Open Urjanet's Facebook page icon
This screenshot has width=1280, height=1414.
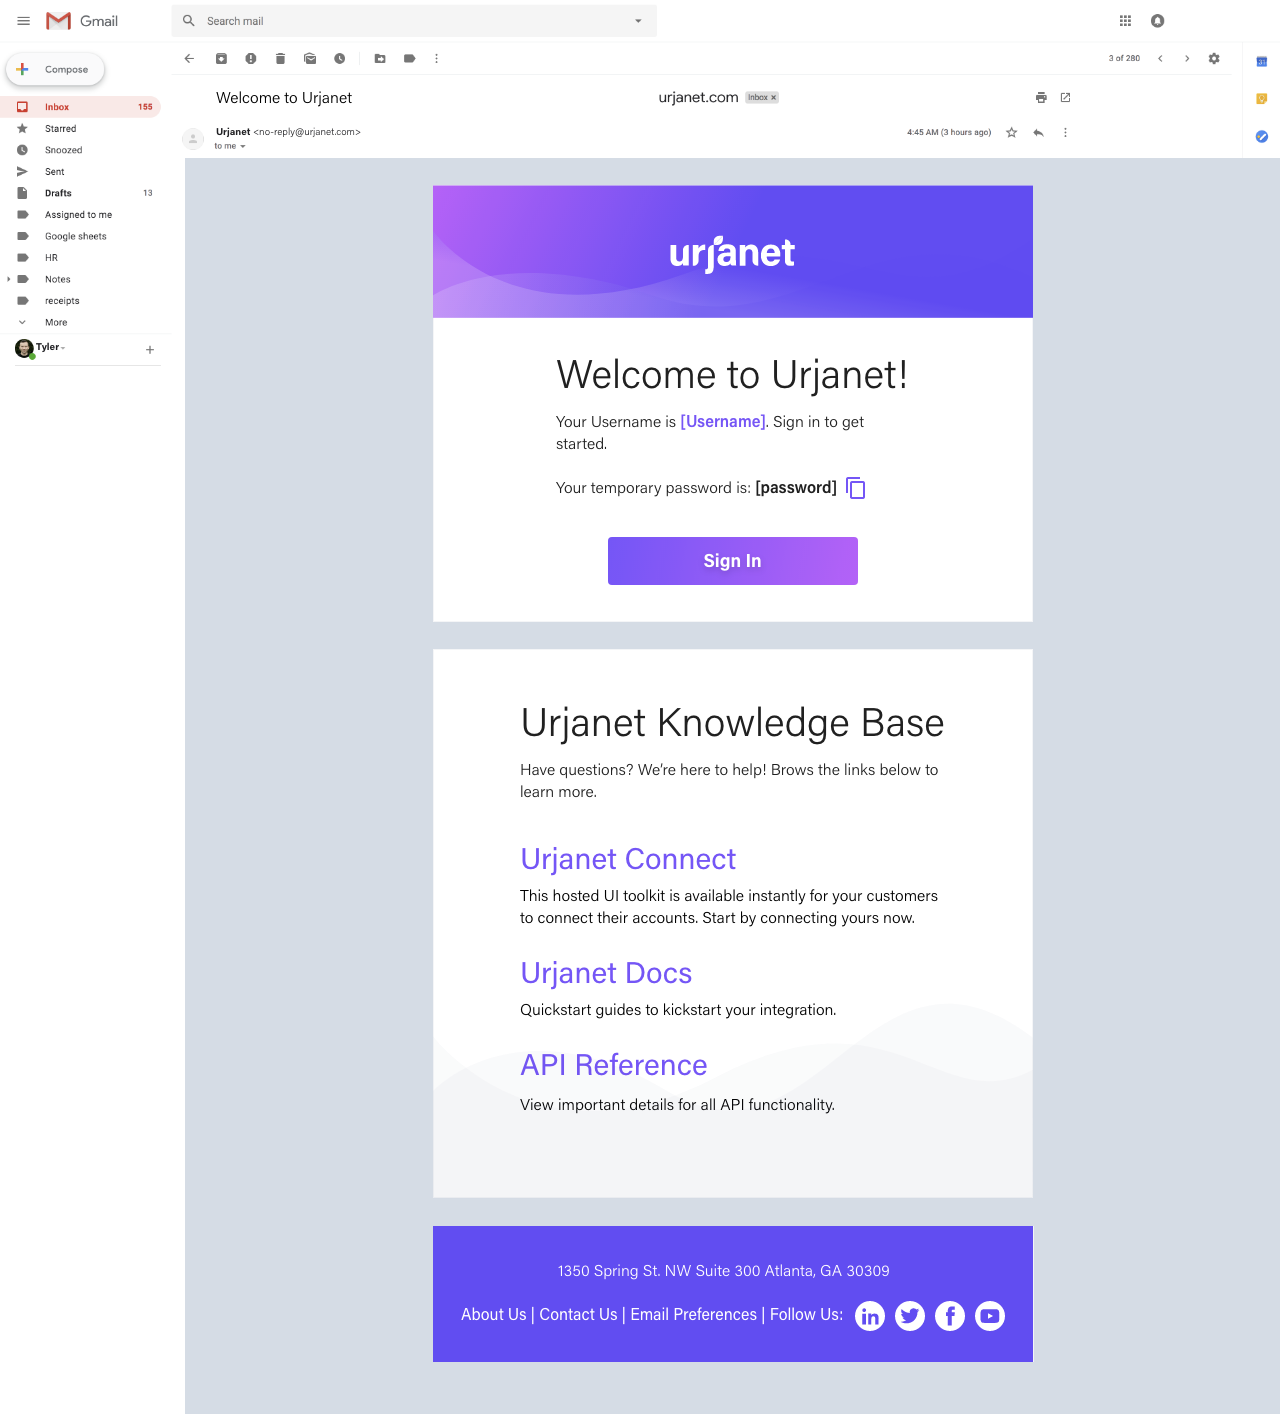tap(950, 1316)
